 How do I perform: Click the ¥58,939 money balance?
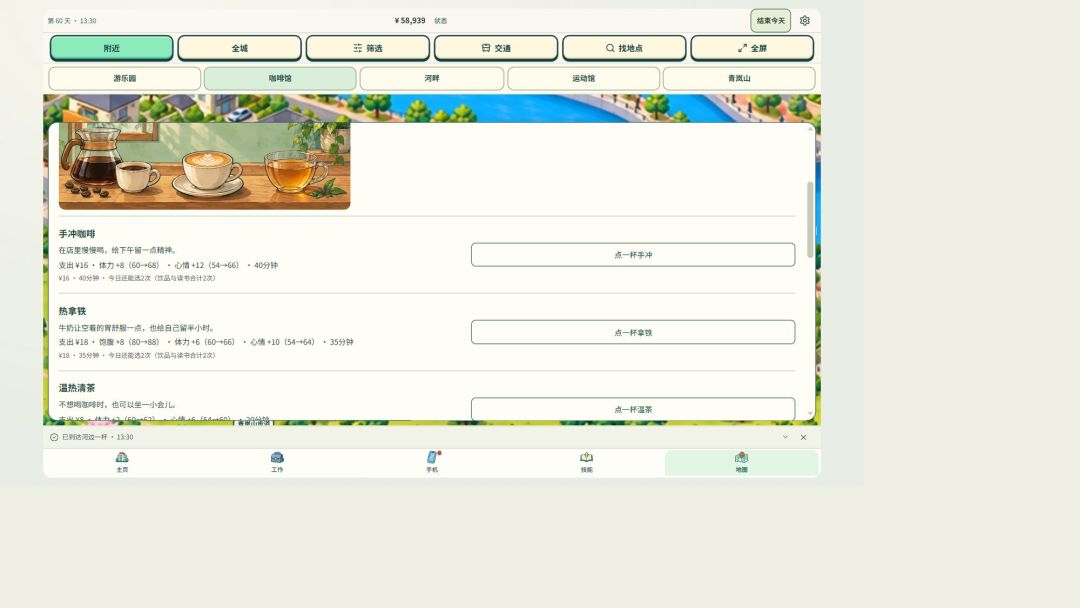click(x=410, y=21)
